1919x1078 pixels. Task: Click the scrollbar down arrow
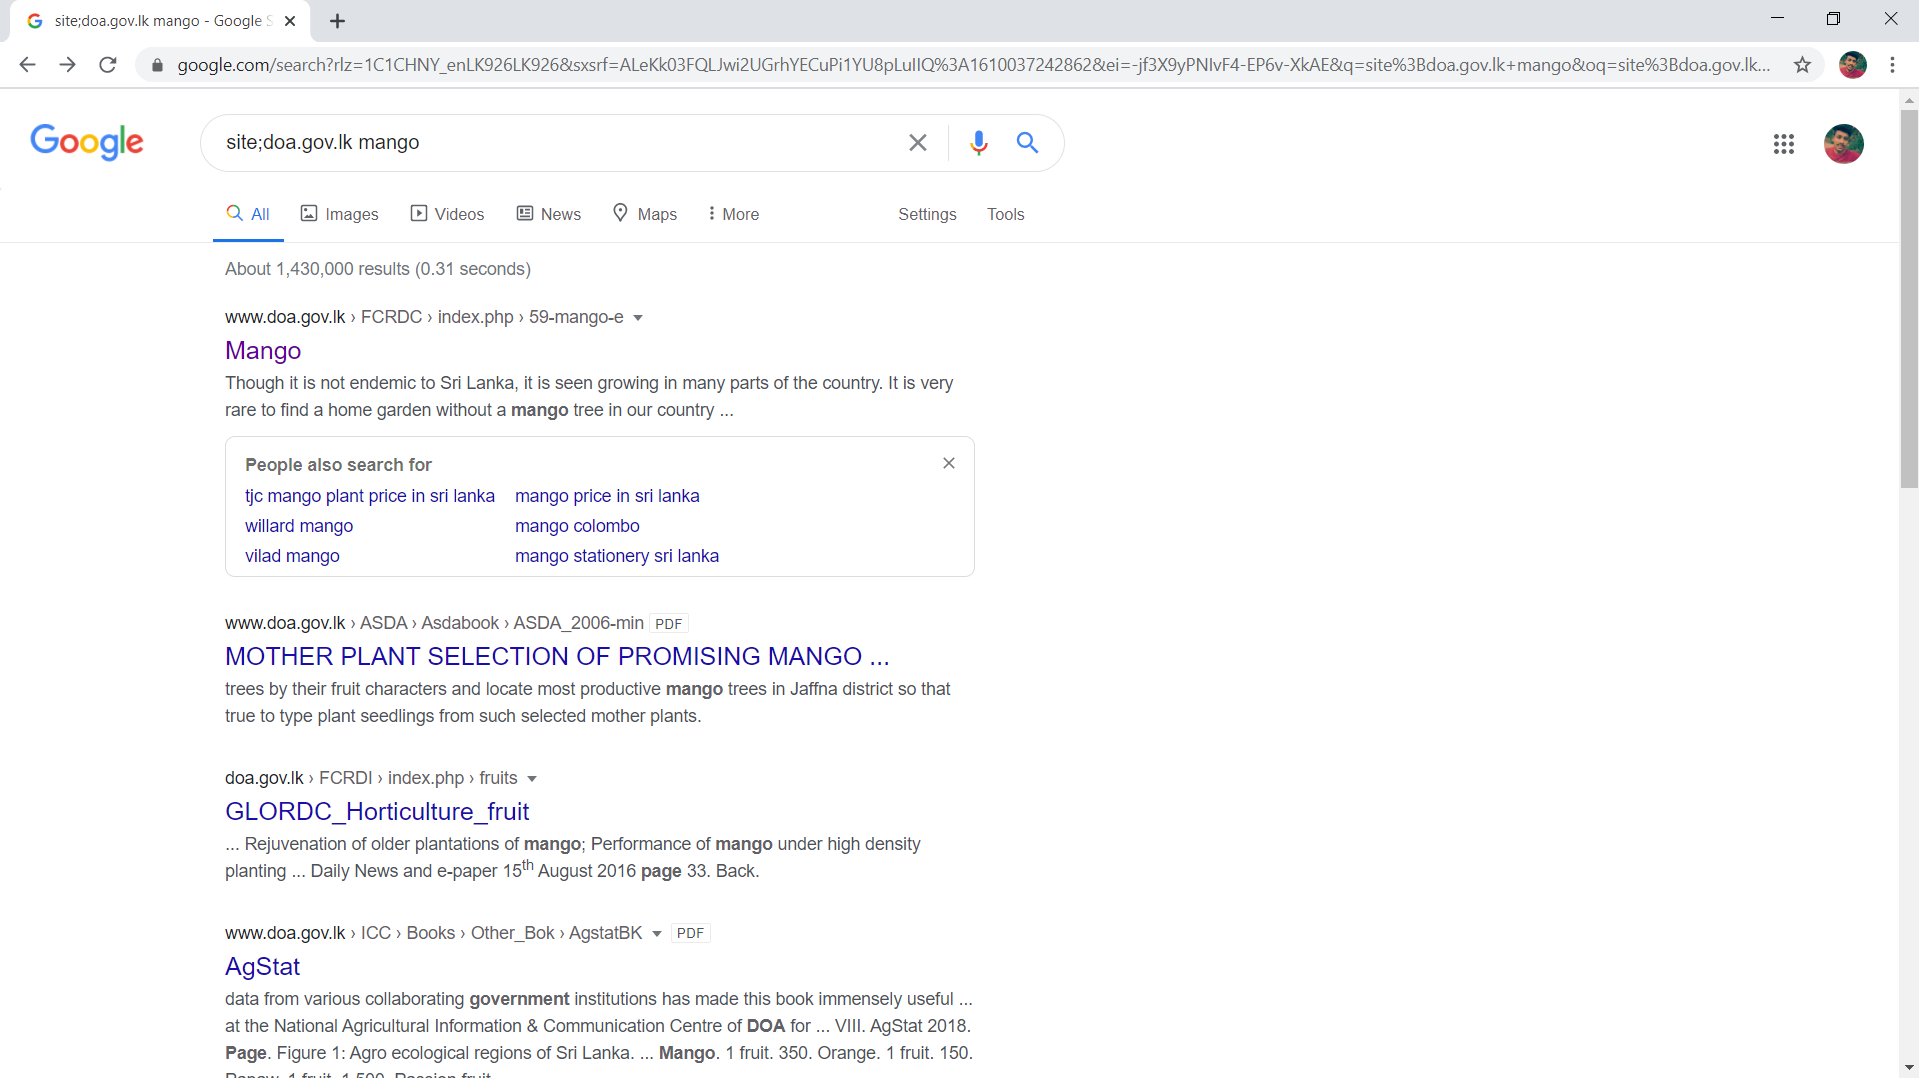click(x=1909, y=1068)
